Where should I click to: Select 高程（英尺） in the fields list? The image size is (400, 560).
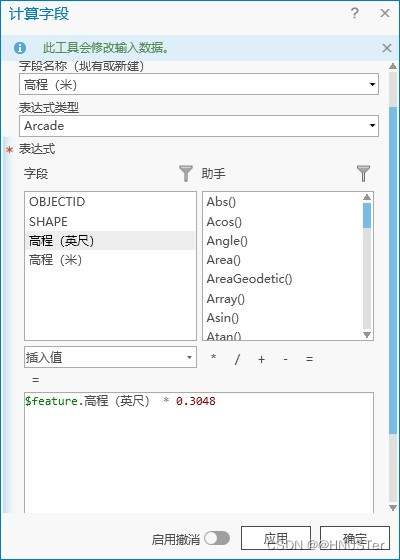(x=110, y=241)
